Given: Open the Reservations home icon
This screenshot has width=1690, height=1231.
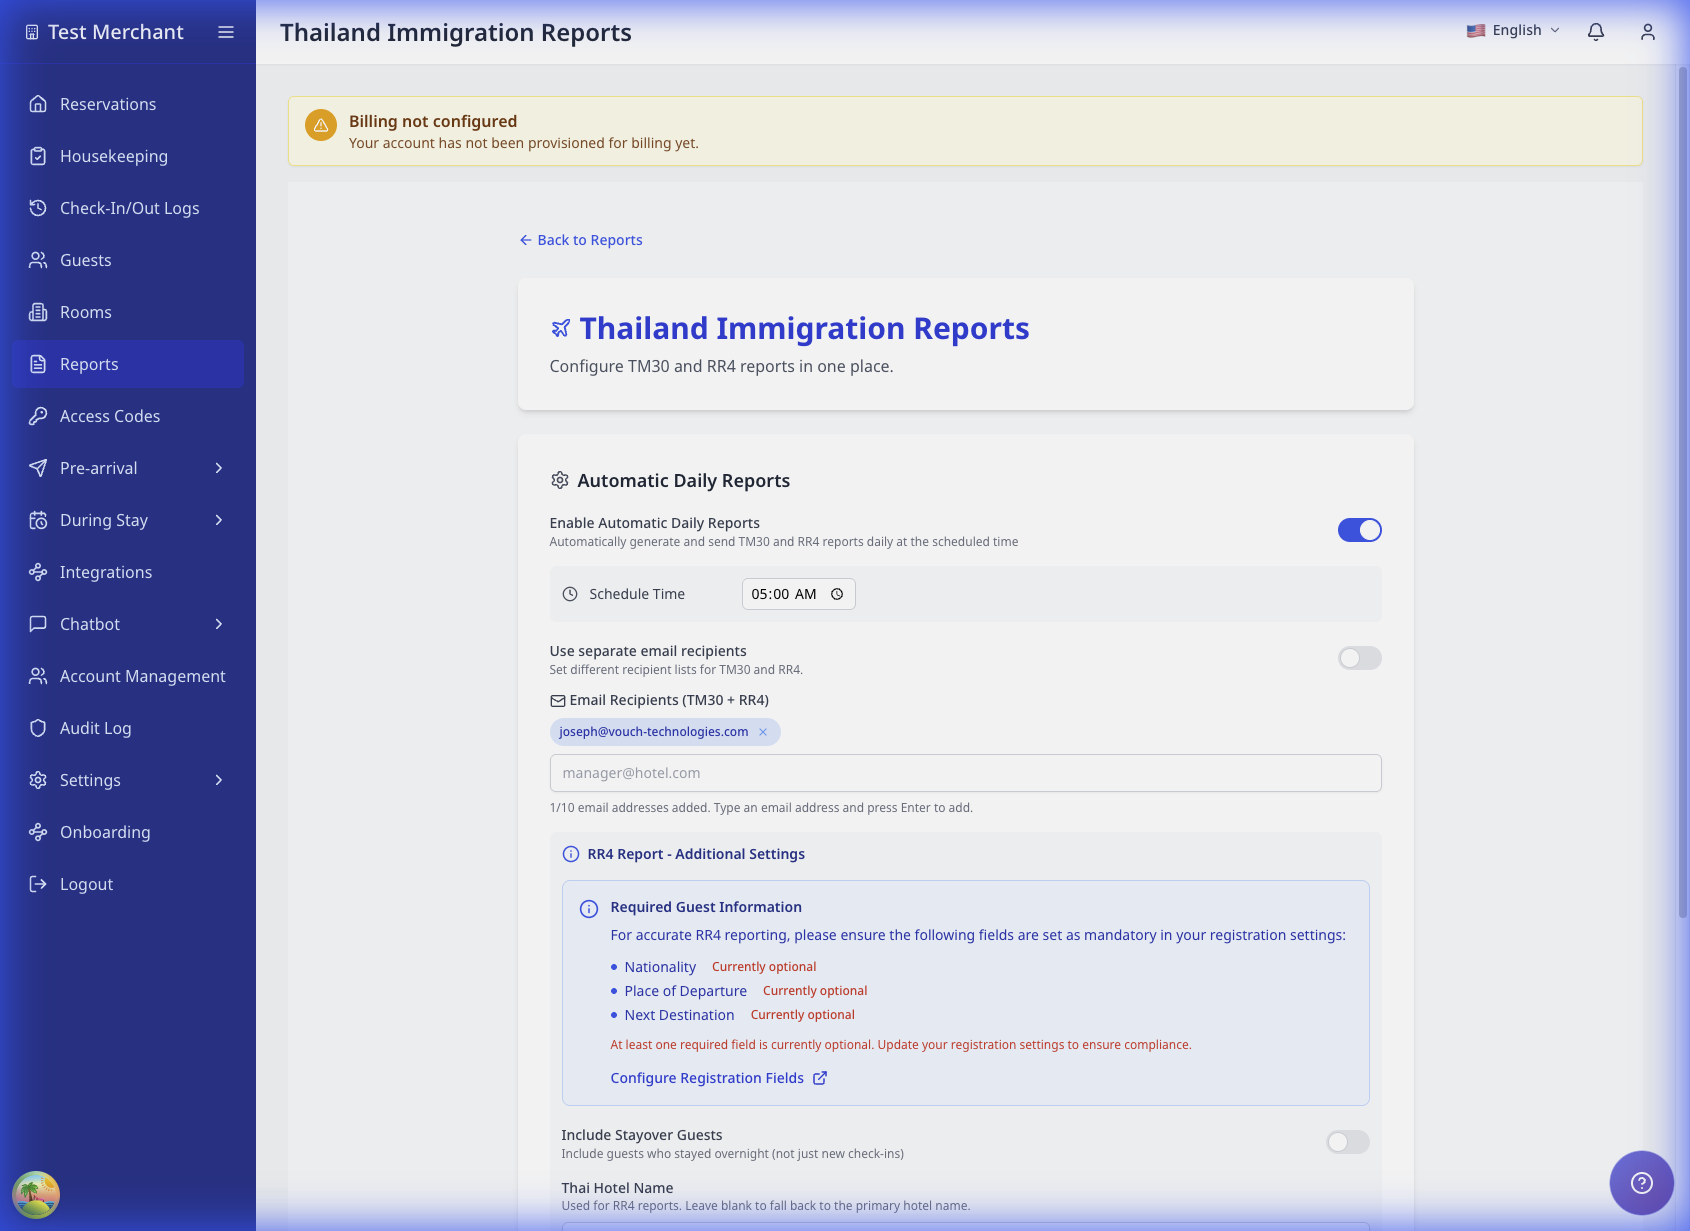Looking at the screenshot, I should coord(38,103).
